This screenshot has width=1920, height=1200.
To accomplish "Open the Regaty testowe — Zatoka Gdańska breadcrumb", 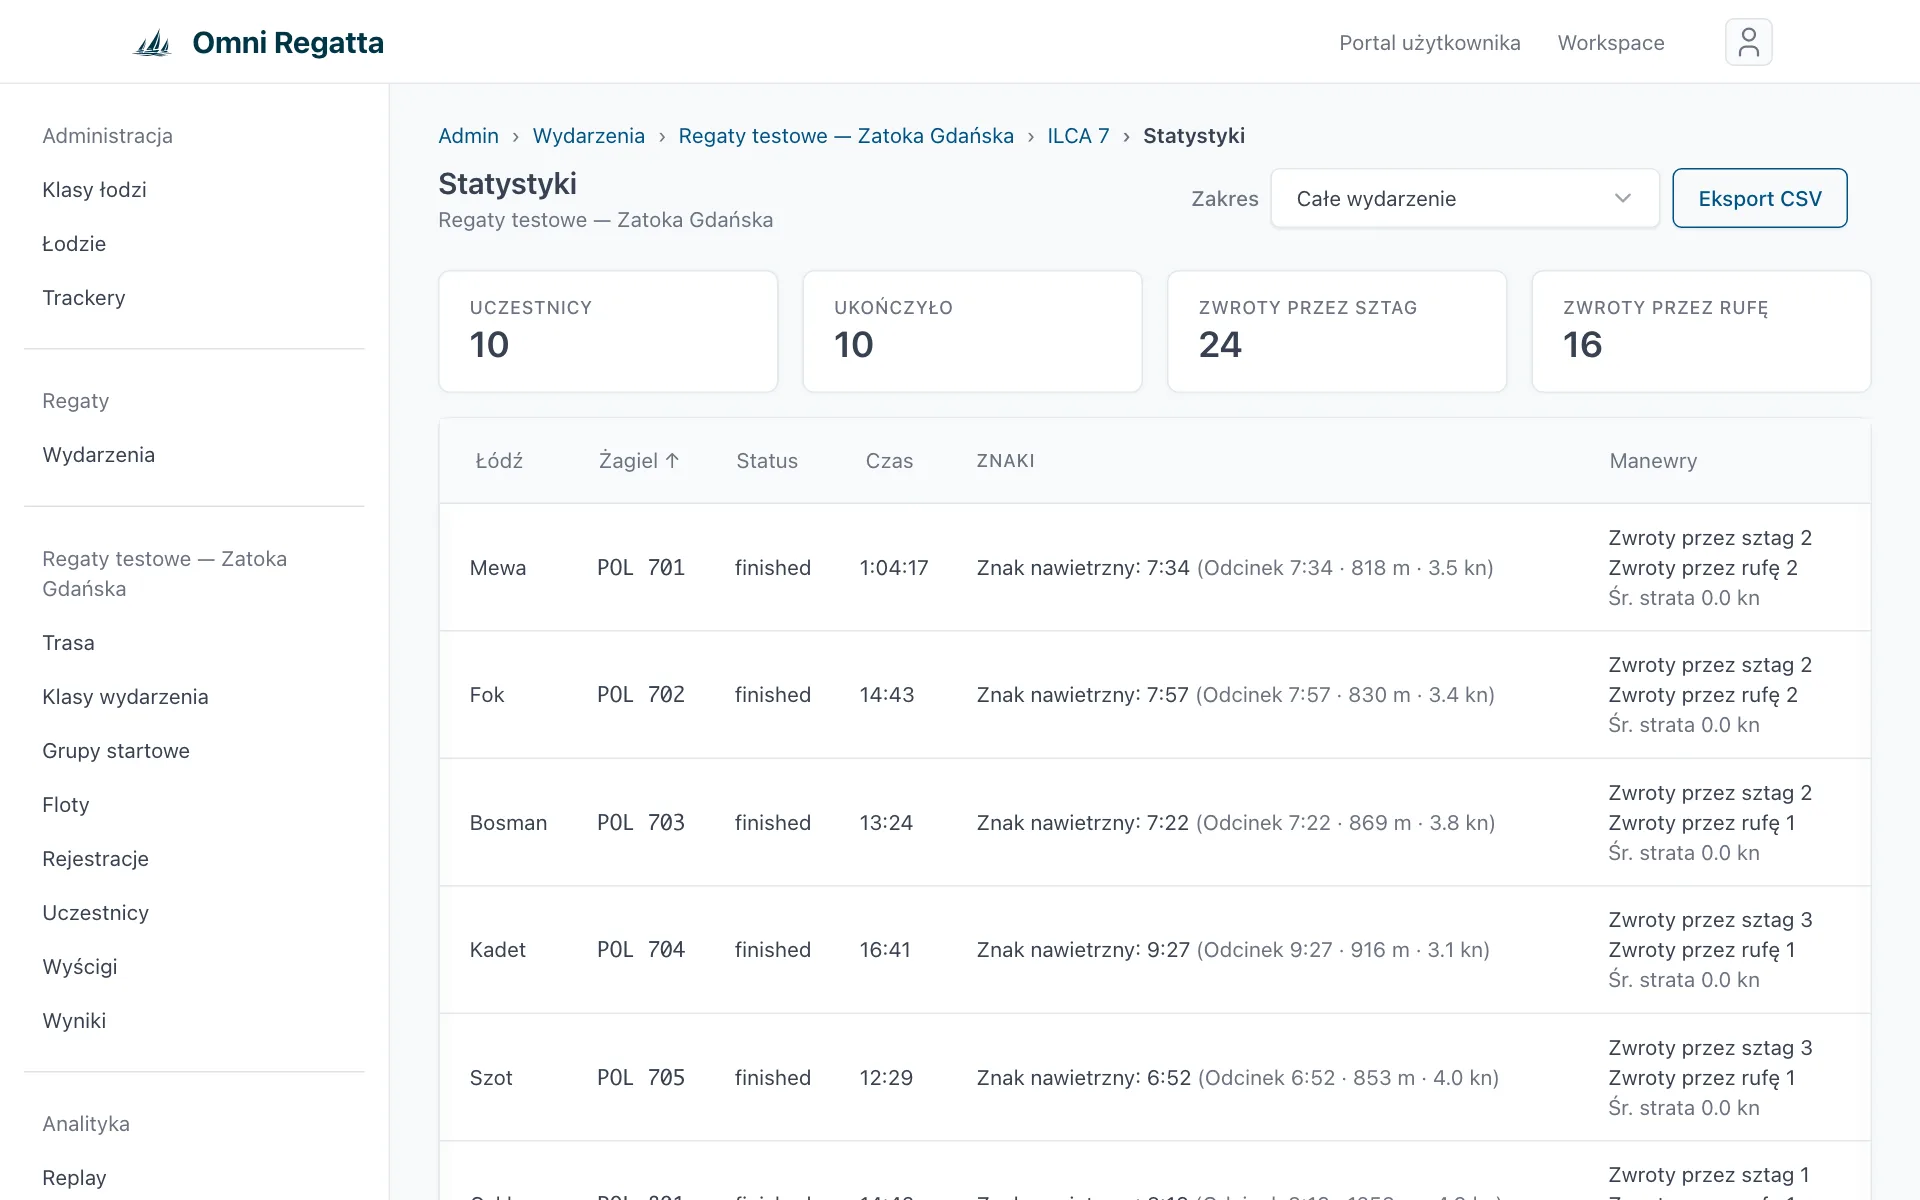I will click(846, 136).
